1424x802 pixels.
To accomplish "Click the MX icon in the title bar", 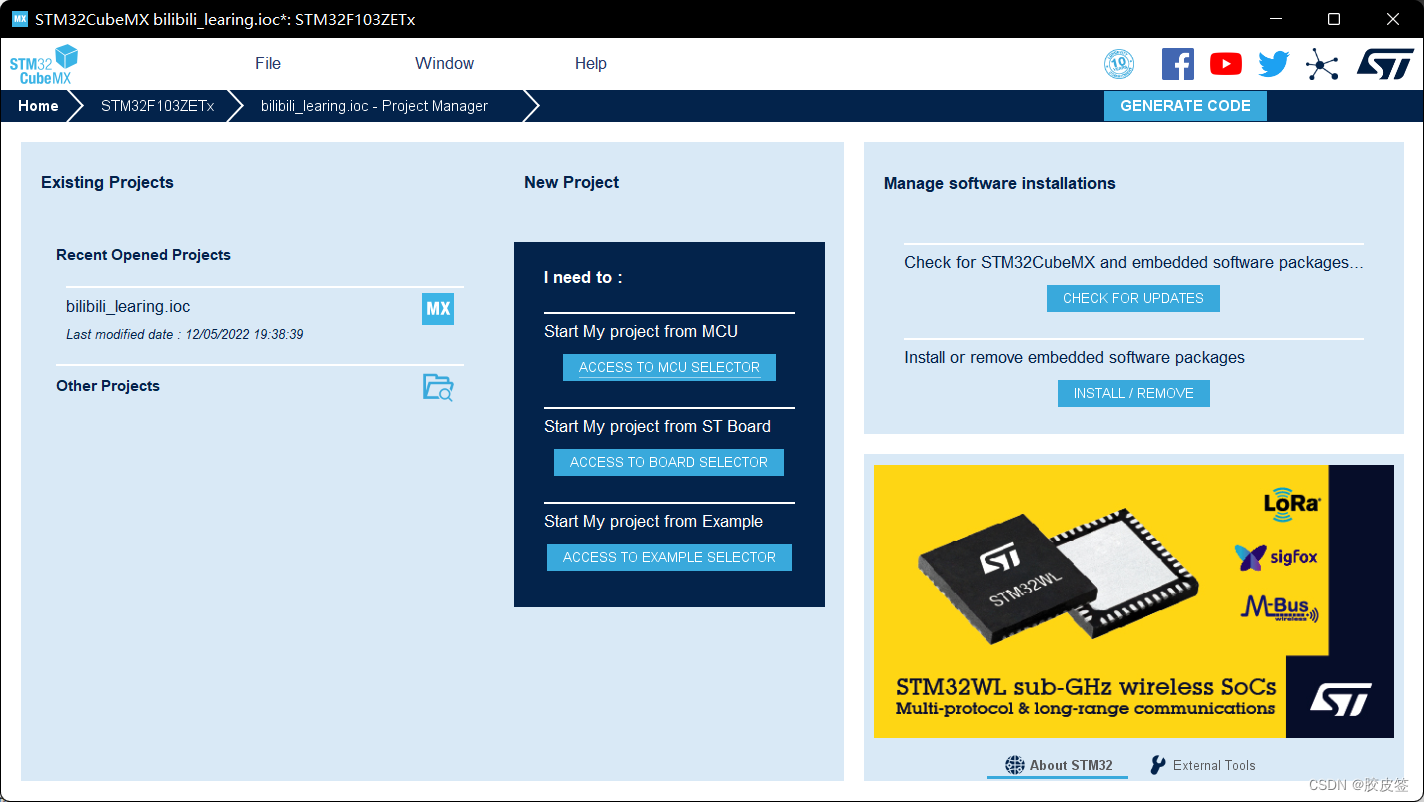I will tap(19, 19).
